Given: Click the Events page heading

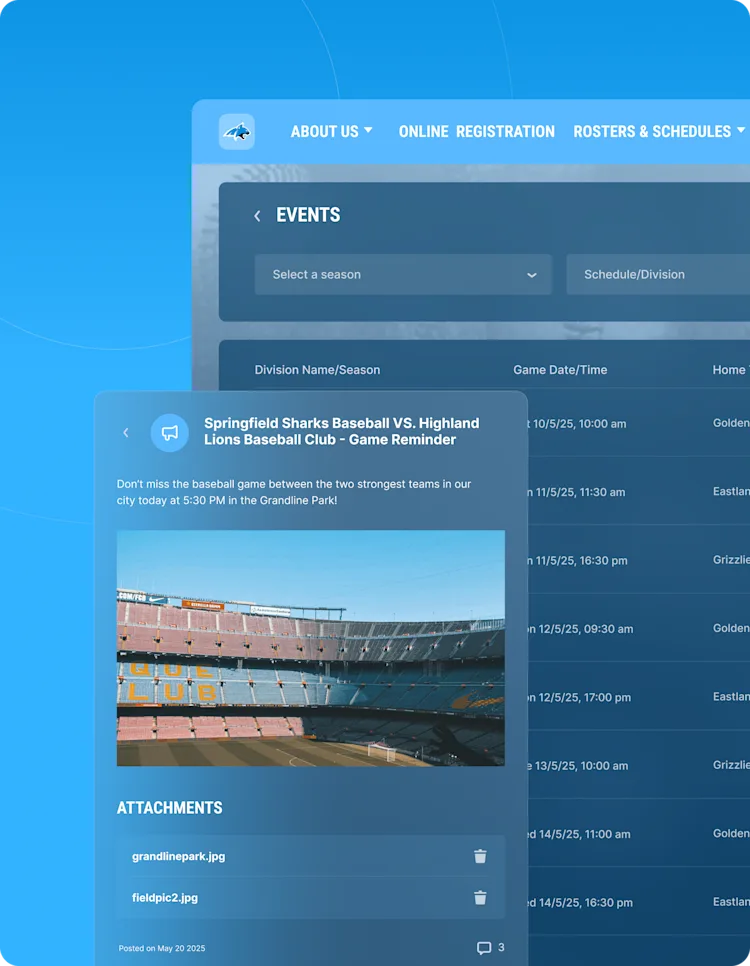Looking at the screenshot, I should pyautogui.click(x=308, y=215).
